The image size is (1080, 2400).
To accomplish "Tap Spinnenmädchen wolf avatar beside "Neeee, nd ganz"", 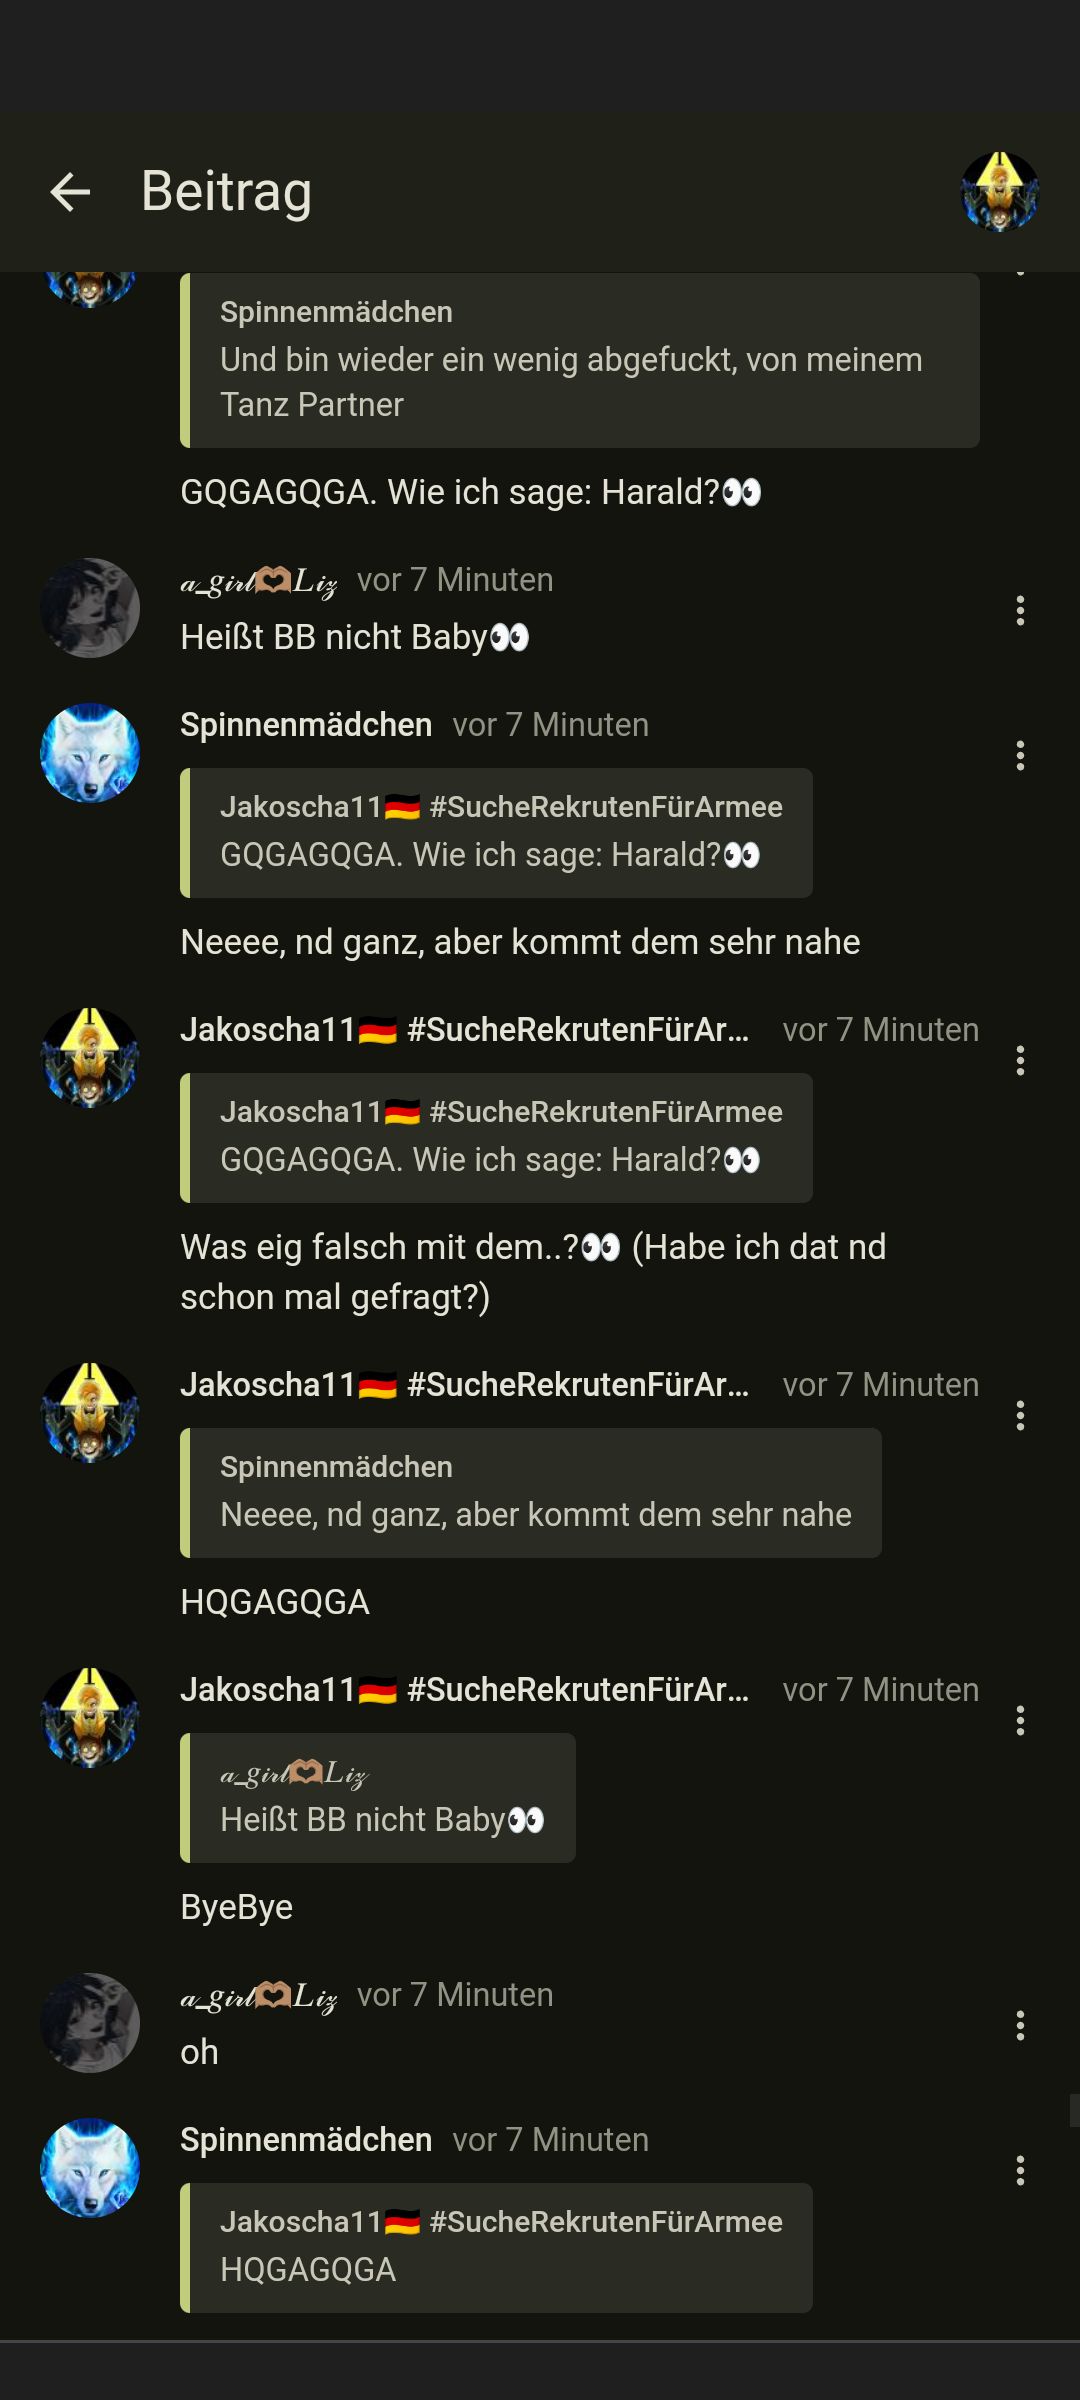I will pyautogui.click(x=90, y=753).
